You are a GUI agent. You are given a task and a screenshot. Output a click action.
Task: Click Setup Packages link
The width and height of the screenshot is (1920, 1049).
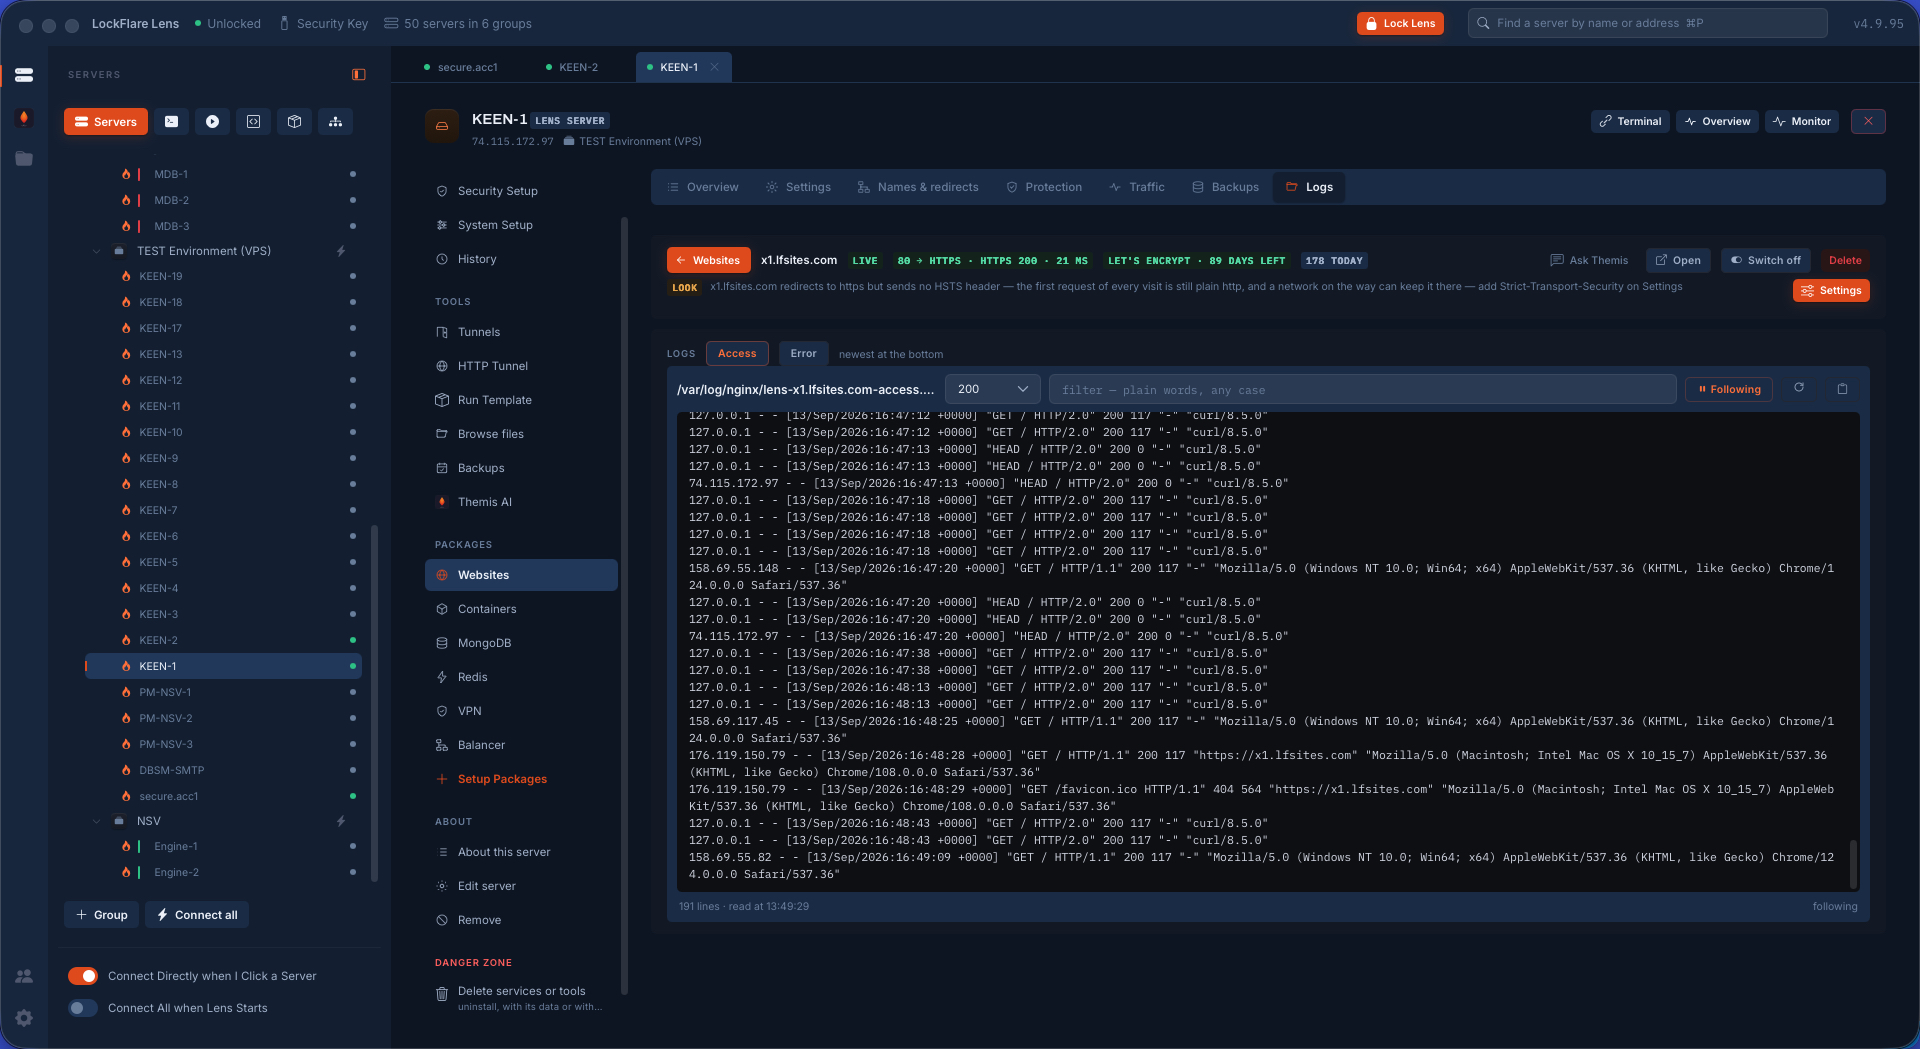coord(502,779)
